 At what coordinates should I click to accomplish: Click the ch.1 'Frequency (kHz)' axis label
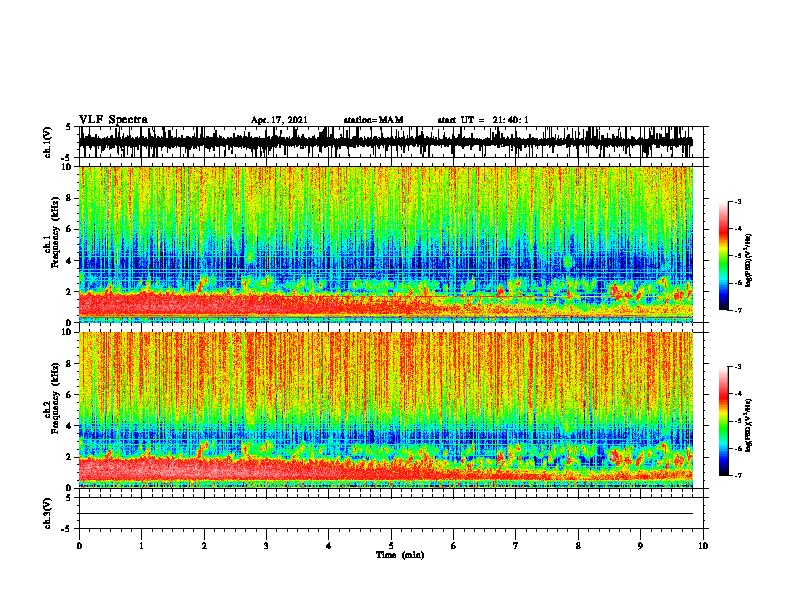(55, 232)
